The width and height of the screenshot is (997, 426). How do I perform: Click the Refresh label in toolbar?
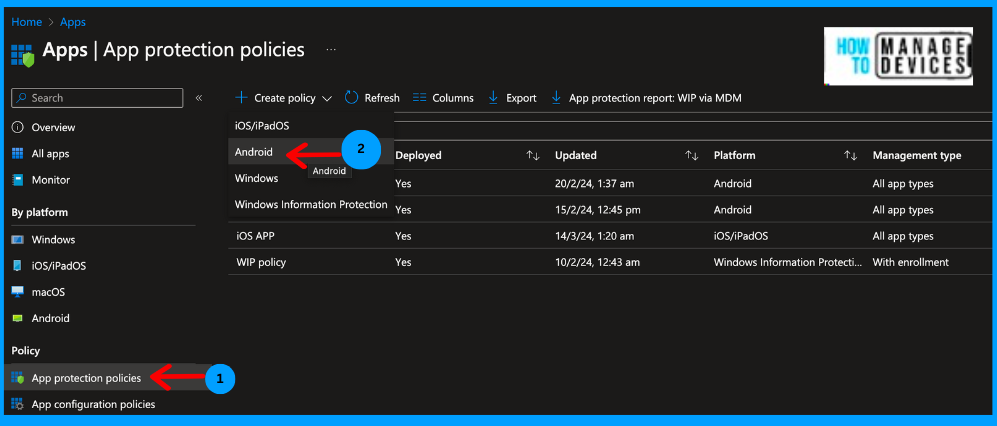[x=382, y=98]
